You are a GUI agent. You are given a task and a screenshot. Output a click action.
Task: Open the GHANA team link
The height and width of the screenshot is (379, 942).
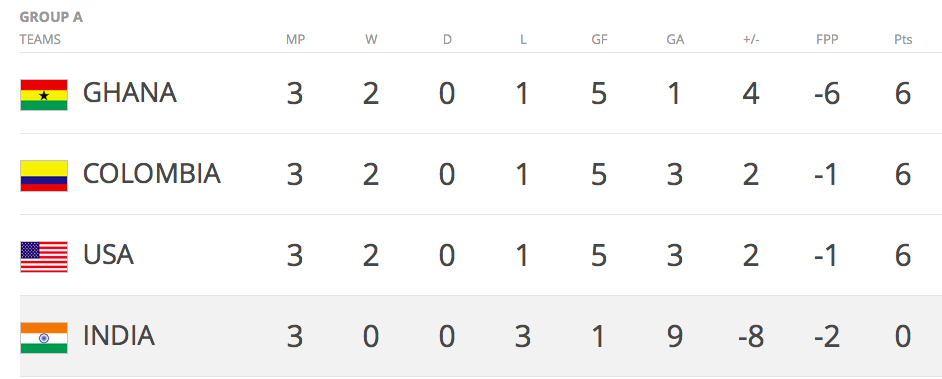point(130,93)
